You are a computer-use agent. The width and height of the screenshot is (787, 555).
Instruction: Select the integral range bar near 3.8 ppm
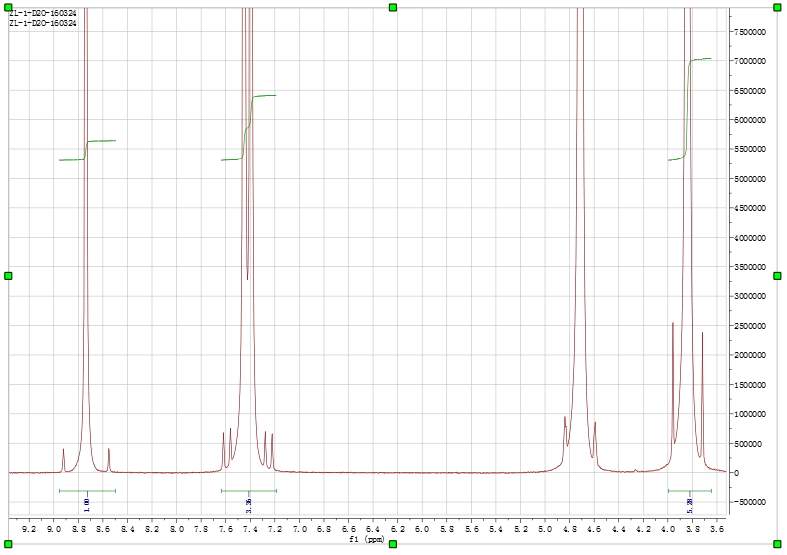[x=690, y=491]
